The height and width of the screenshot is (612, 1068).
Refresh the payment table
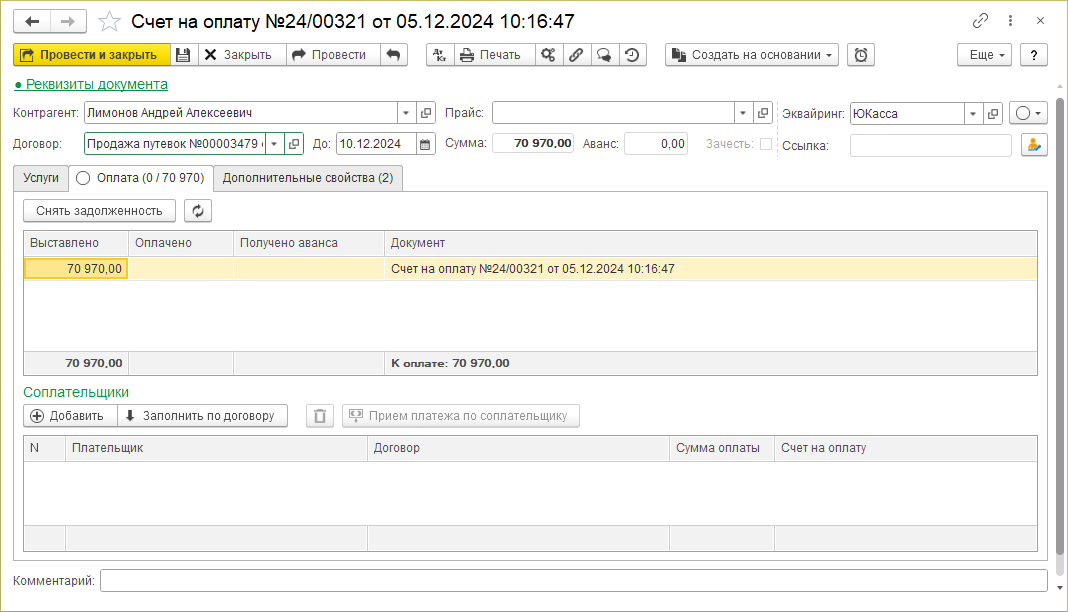(x=198, y=211)
